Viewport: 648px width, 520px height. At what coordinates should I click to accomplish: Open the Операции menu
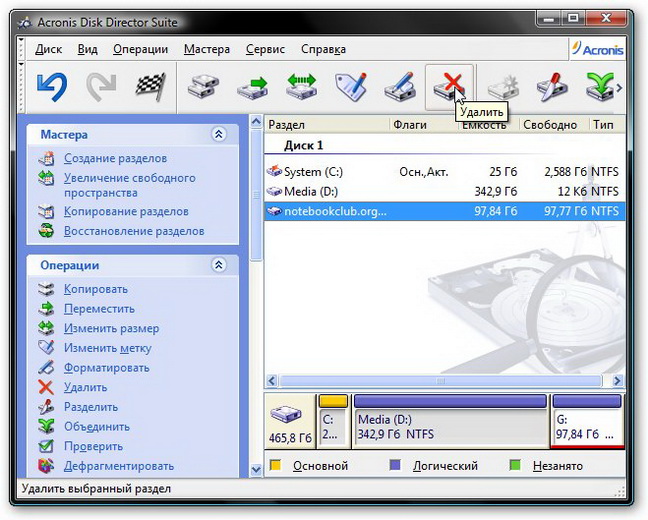tap(141, 49)
